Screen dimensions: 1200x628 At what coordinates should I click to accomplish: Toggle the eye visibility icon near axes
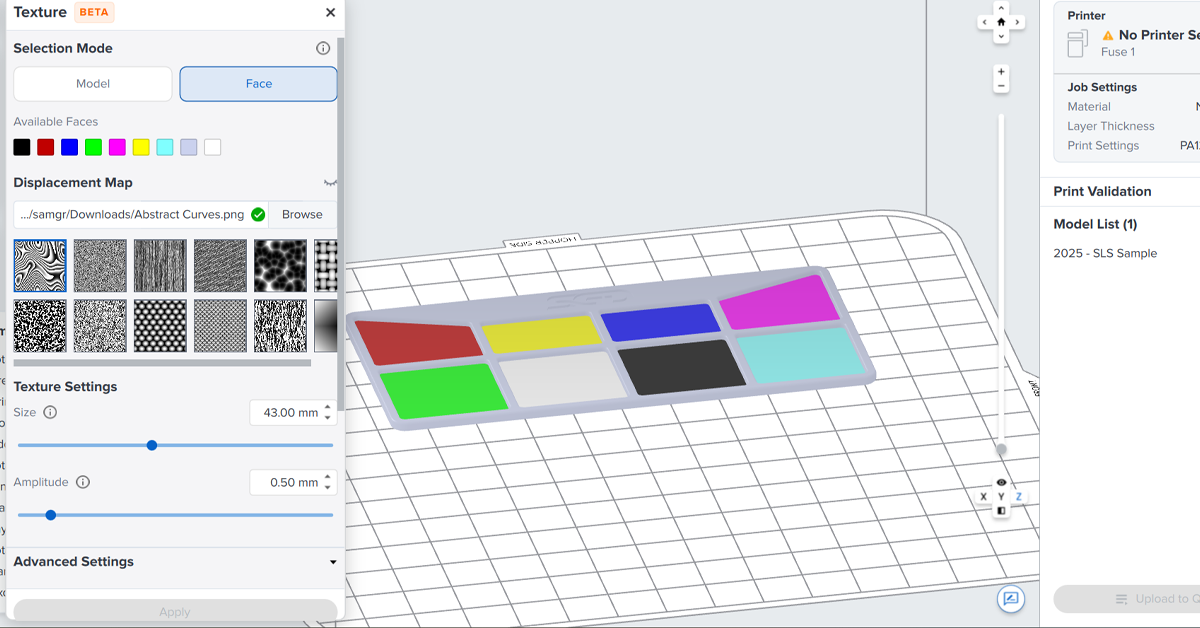[x=1001, y=482]
